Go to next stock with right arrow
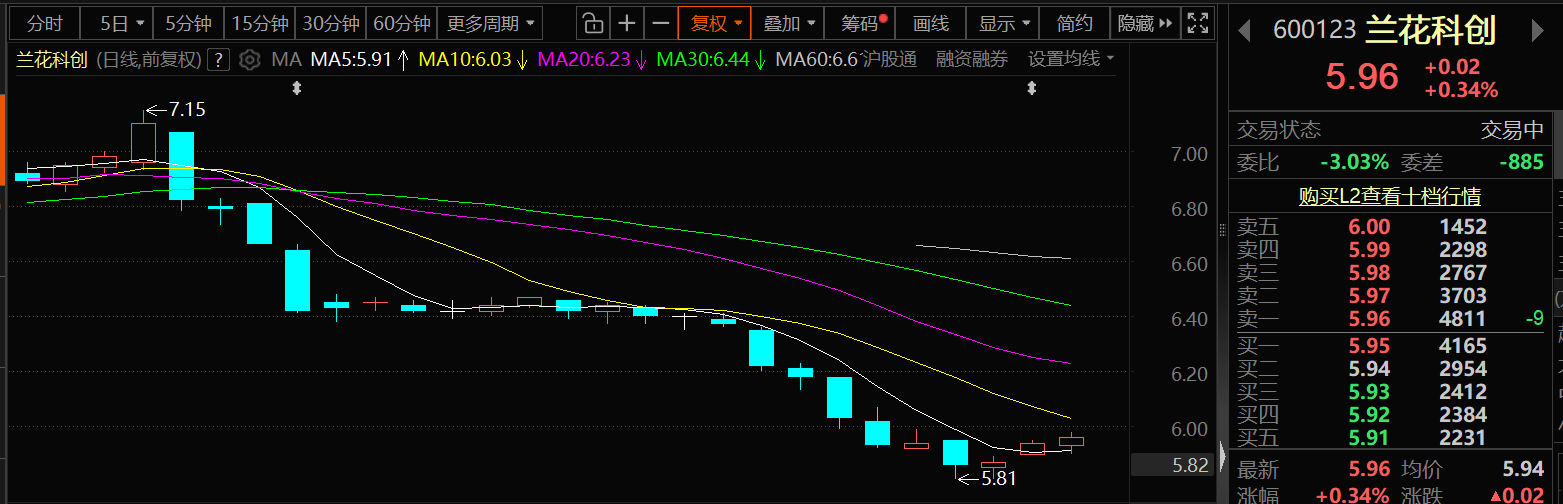The image size is (1563, 504). (x=1537, y=31)
